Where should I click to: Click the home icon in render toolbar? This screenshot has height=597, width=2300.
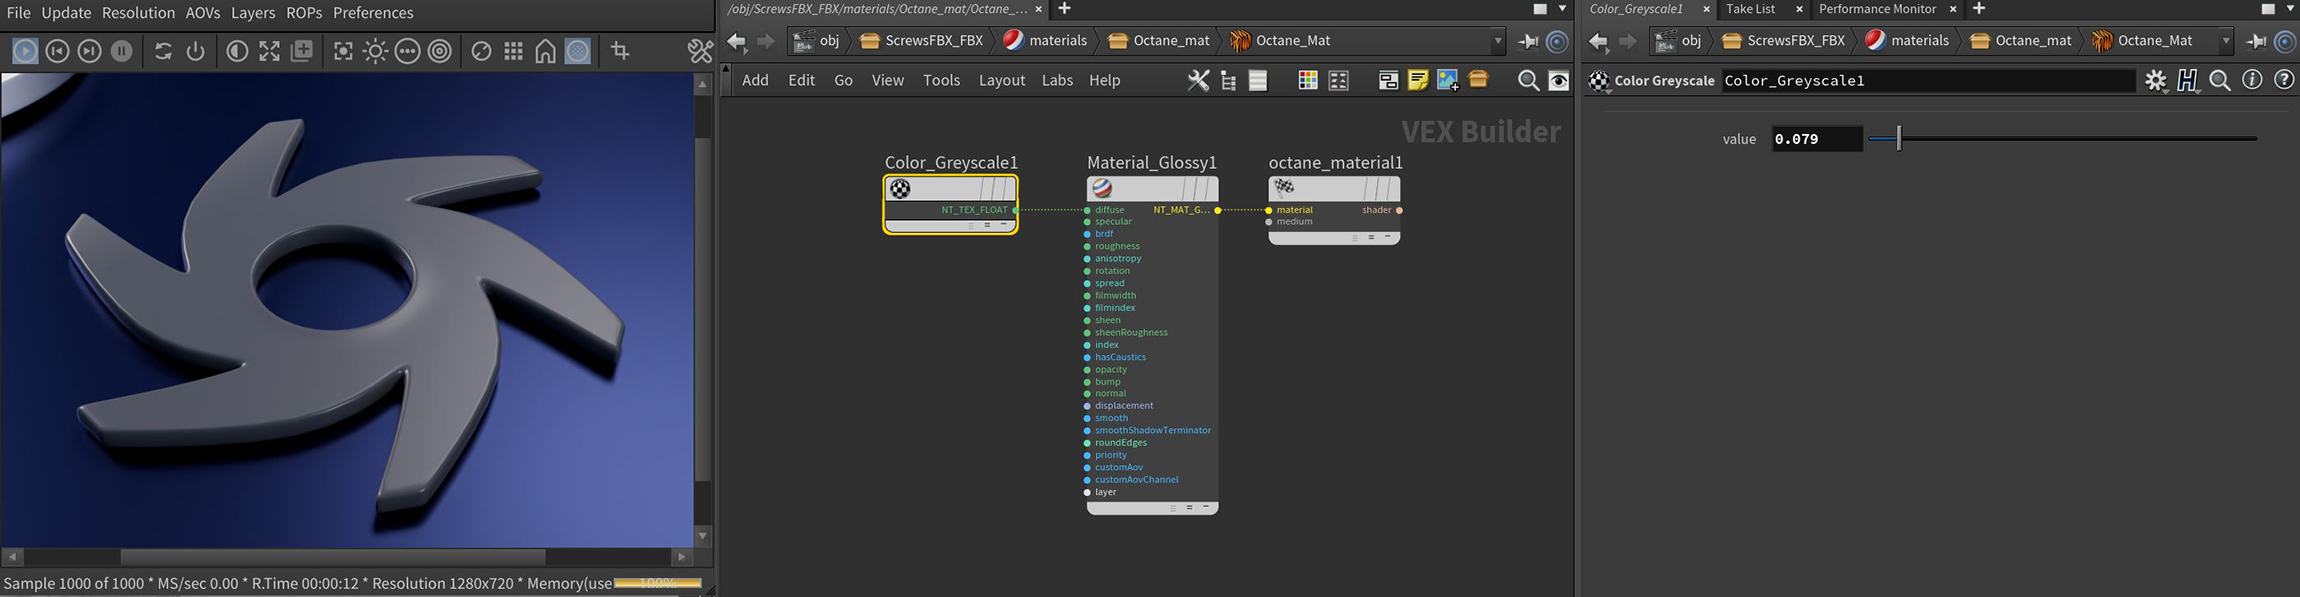tap(545, 51)
